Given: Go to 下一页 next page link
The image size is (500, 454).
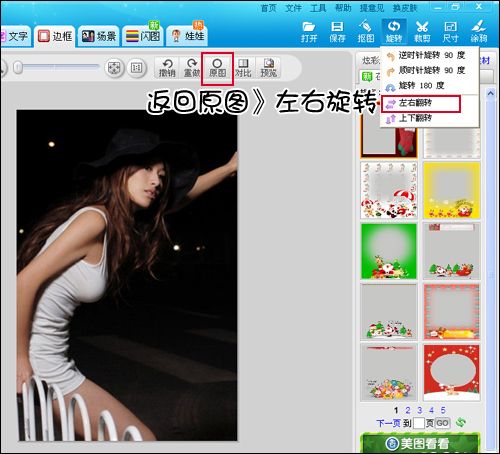Looking at the screenshot, I should [388, 423].
